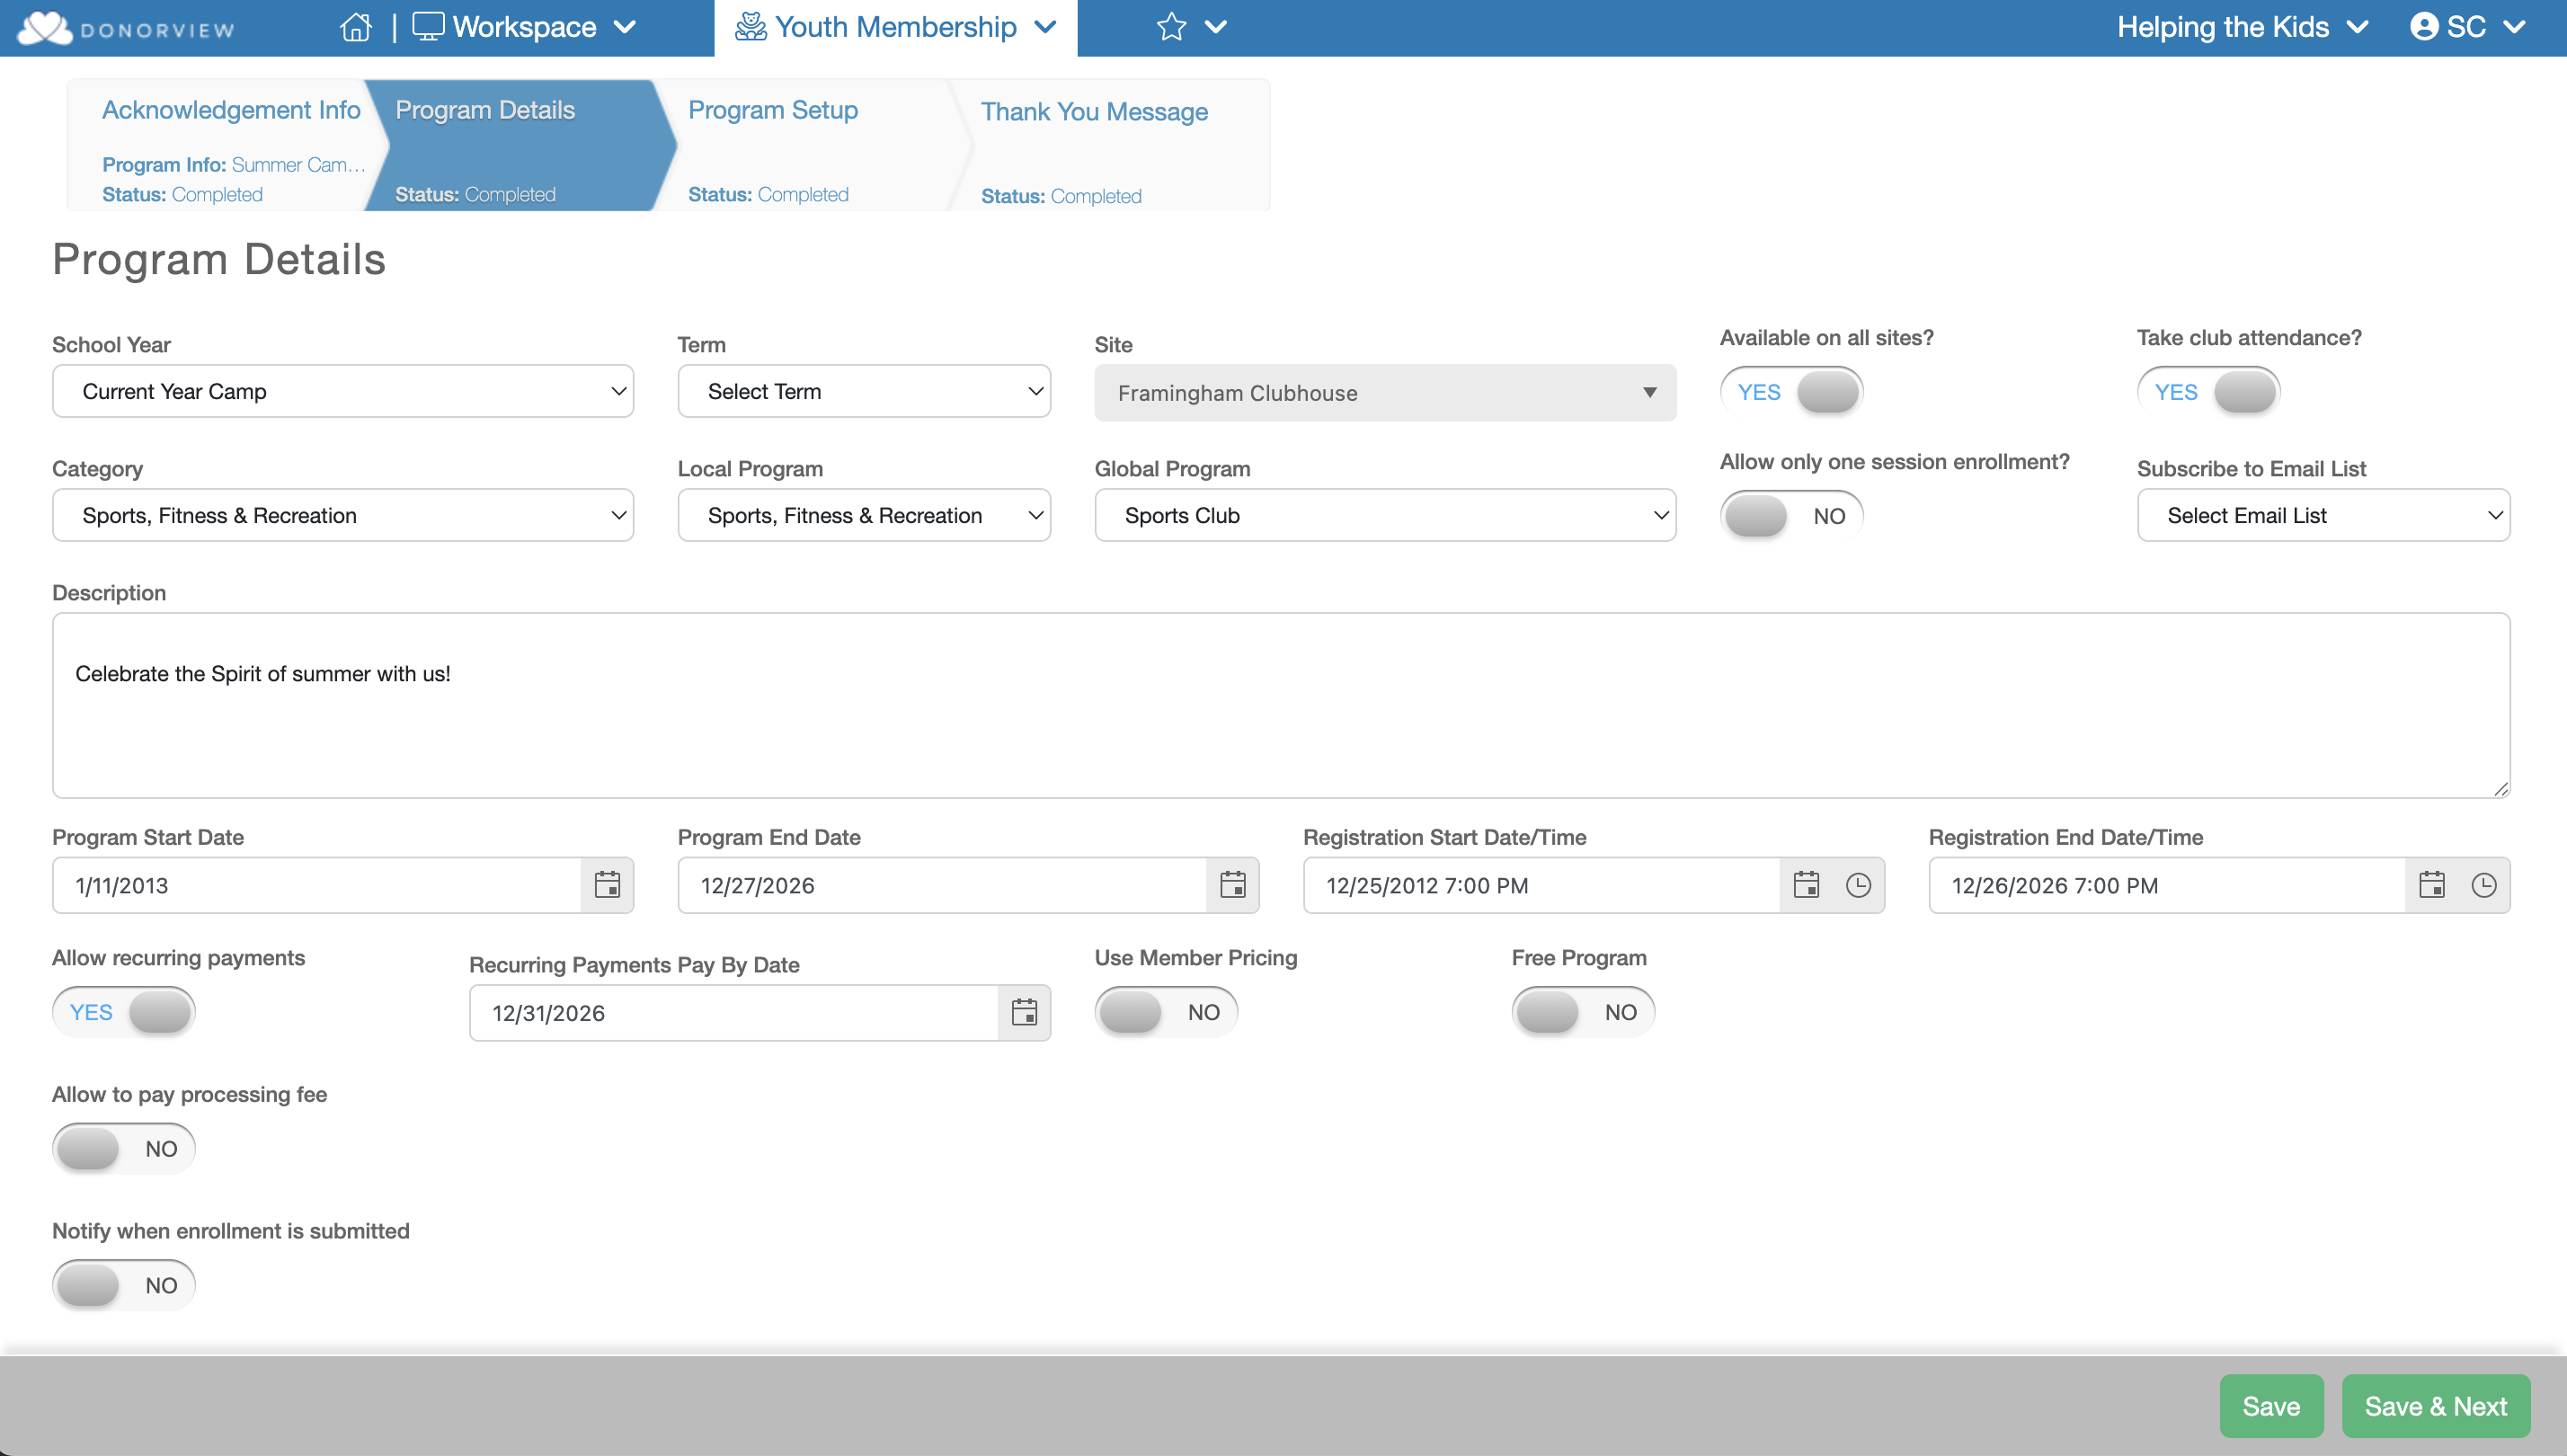Open Registration Start Date calendar icon
Viewport: 2567px width, 1456px height.
point(1806,885)
